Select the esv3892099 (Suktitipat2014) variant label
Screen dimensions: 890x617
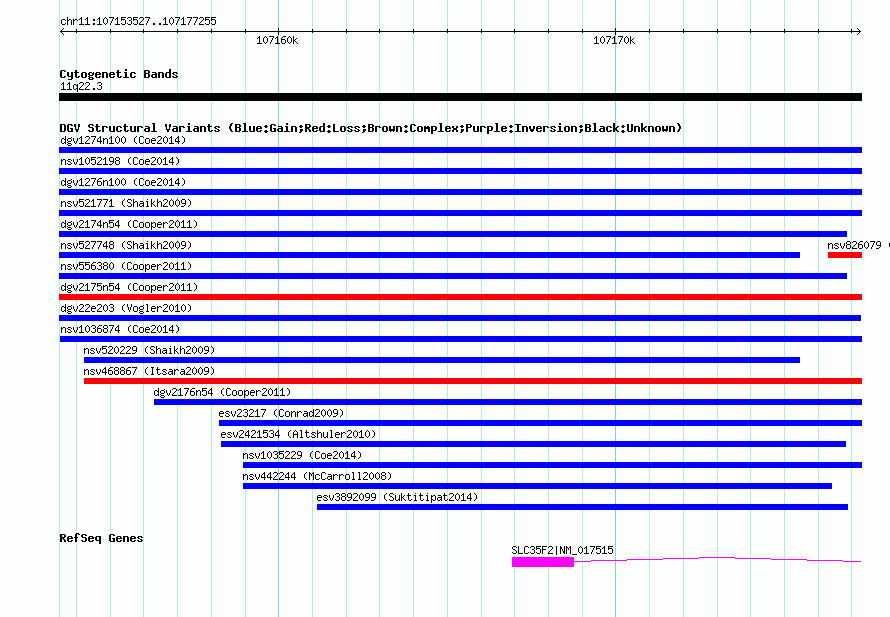(397, 497)
